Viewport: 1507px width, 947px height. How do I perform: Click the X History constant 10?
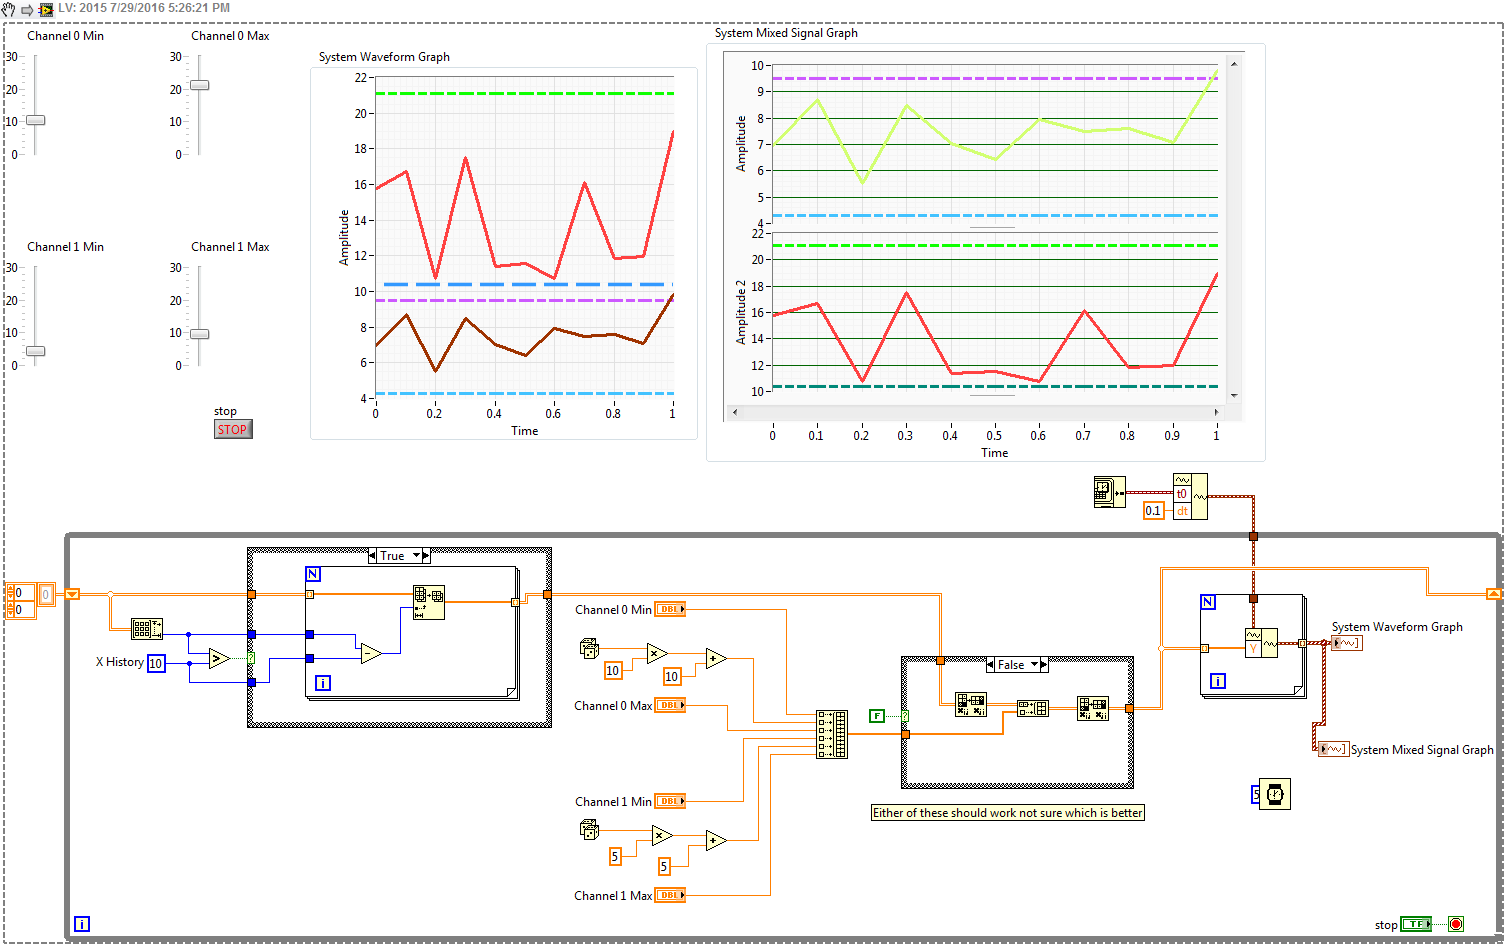coord(156,663)
